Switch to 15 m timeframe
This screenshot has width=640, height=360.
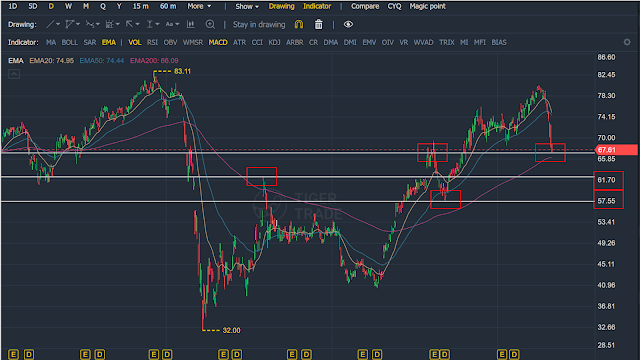tap(141, 7)
